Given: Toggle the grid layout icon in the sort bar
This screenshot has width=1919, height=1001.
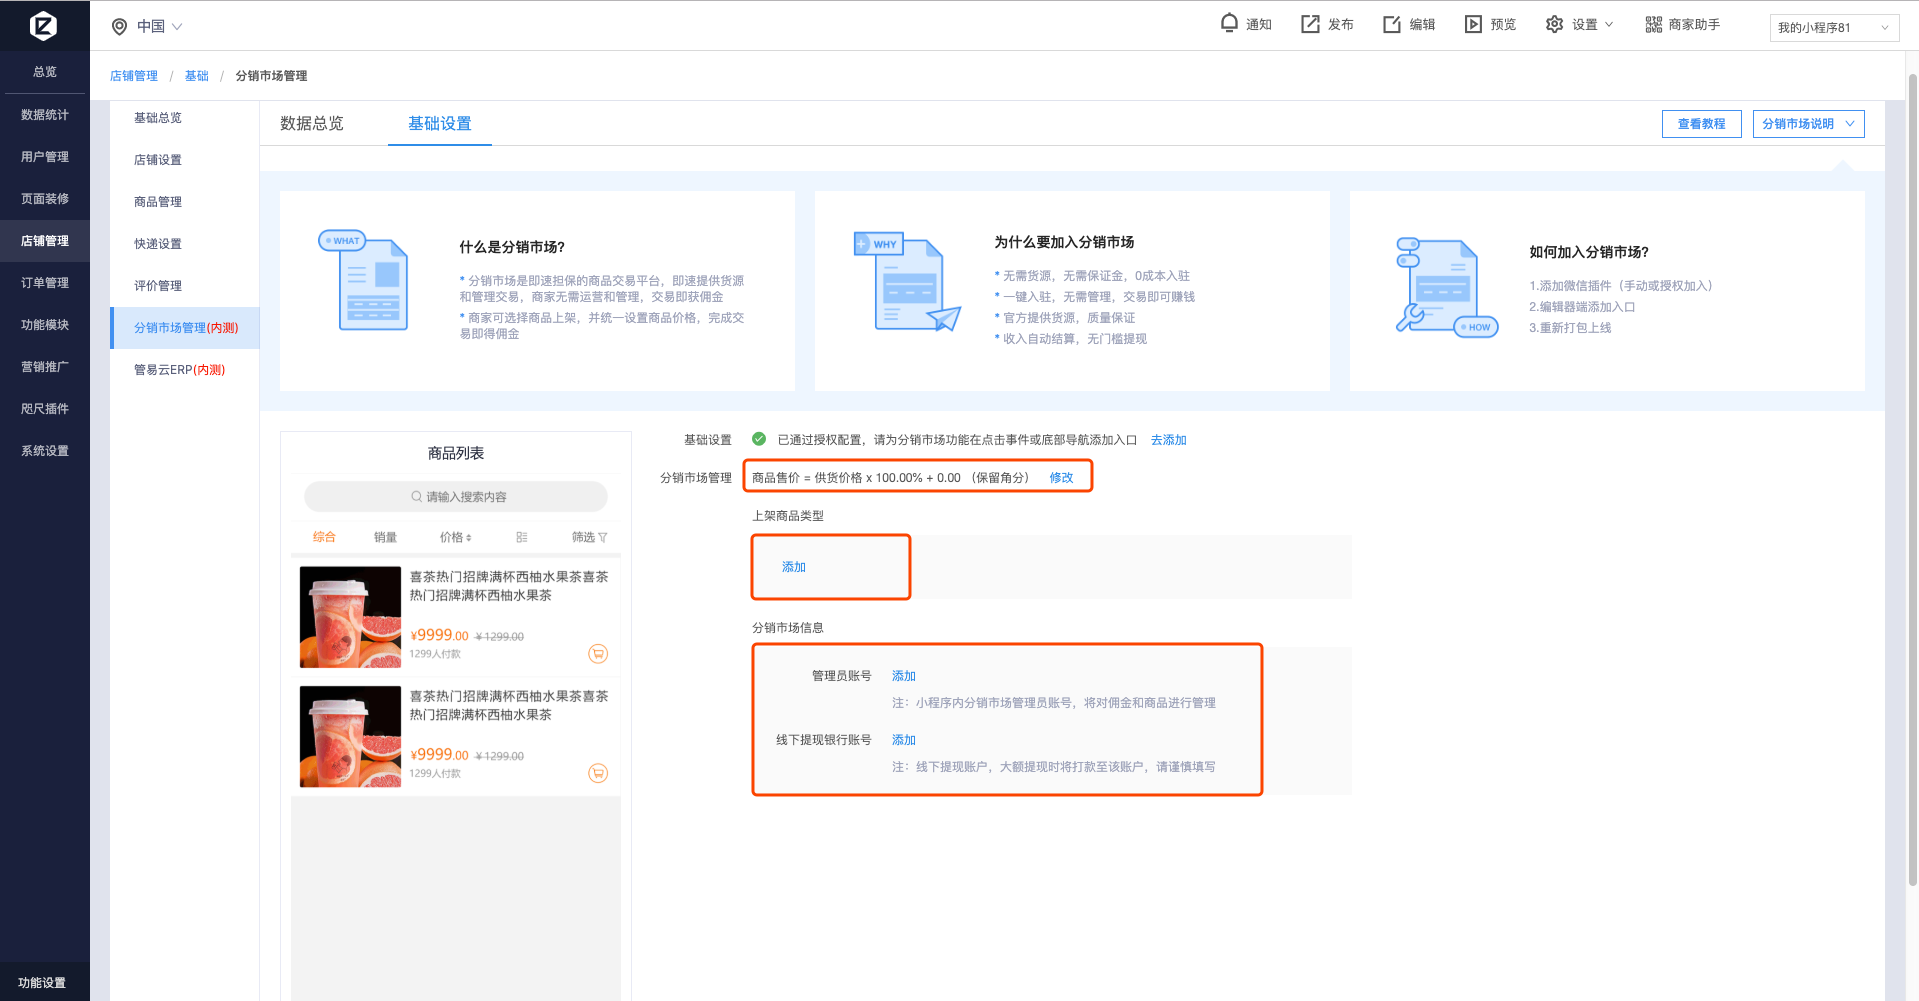Looking at the screenshot, I should (522, 538).
